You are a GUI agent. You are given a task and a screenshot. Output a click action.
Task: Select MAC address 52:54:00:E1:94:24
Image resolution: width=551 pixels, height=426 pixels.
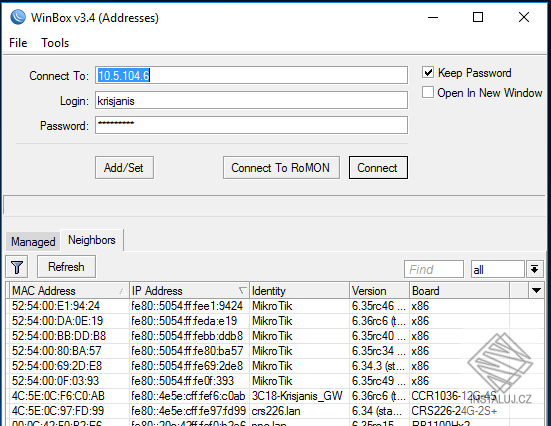coord(56,306)
